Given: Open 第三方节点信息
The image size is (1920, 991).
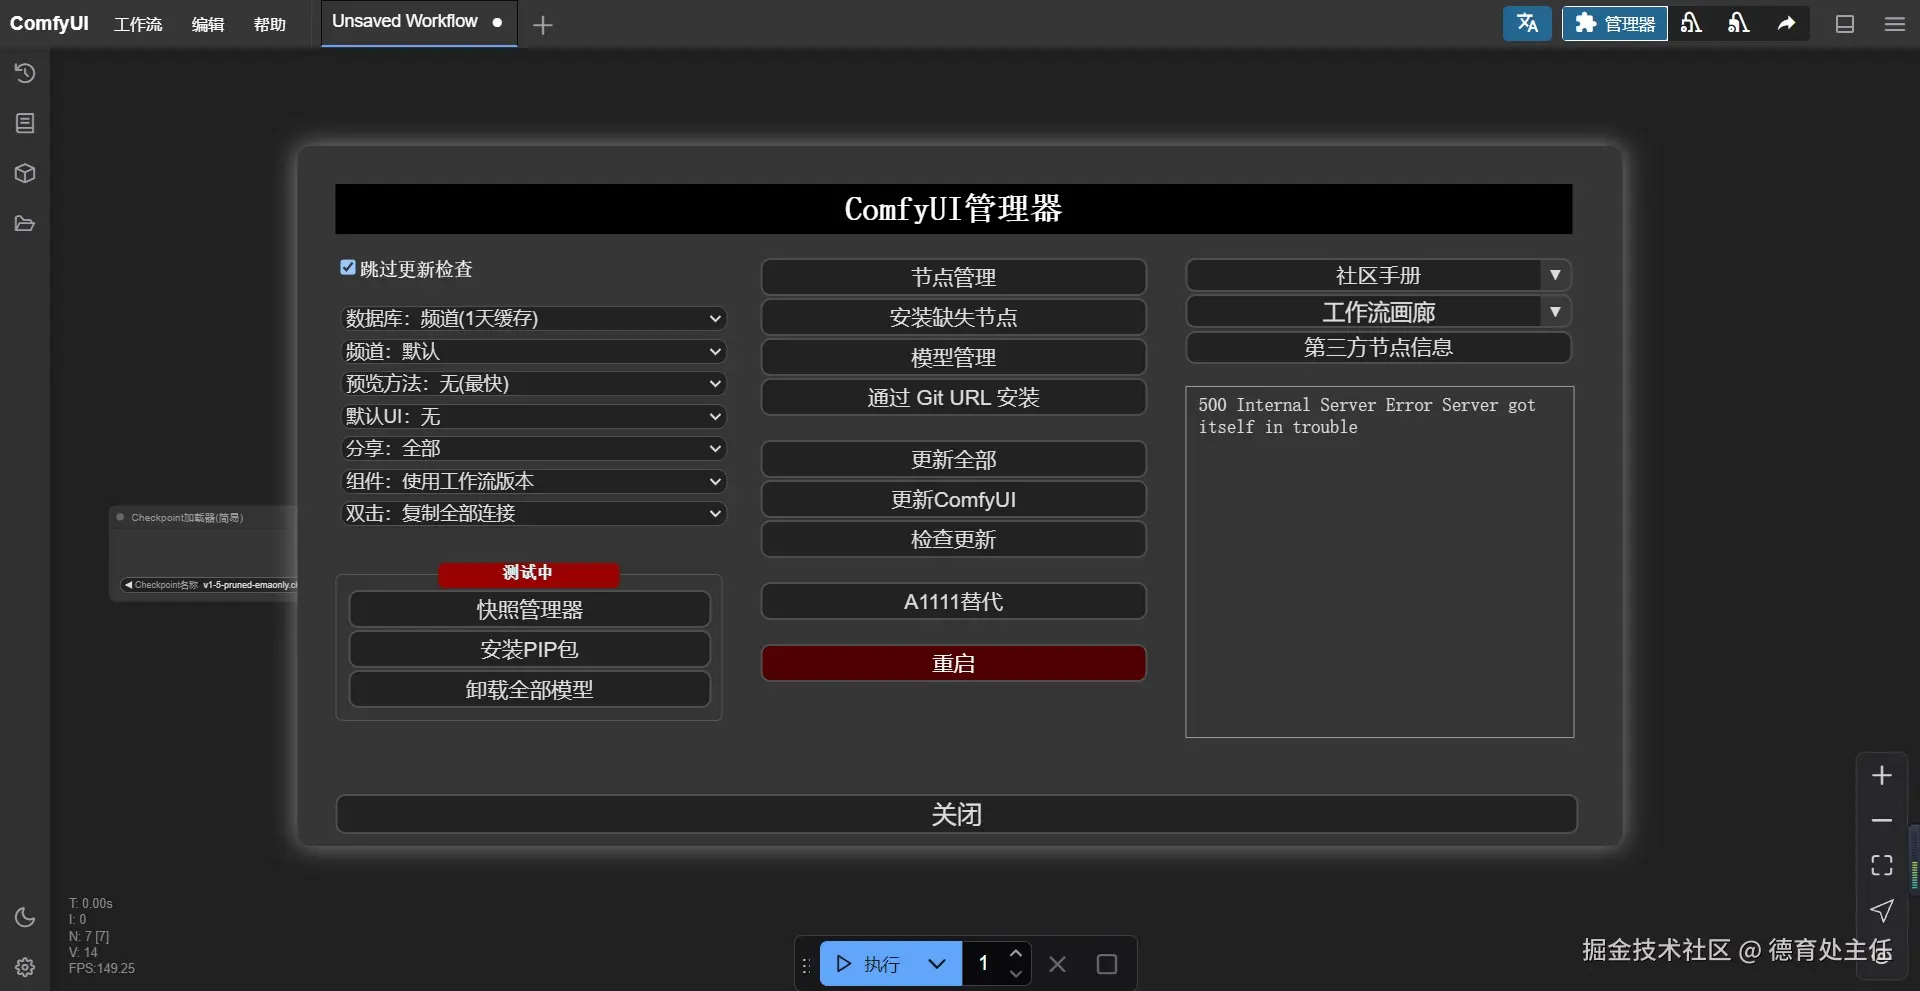Looking at the screenshot, I should point(1378,347).
